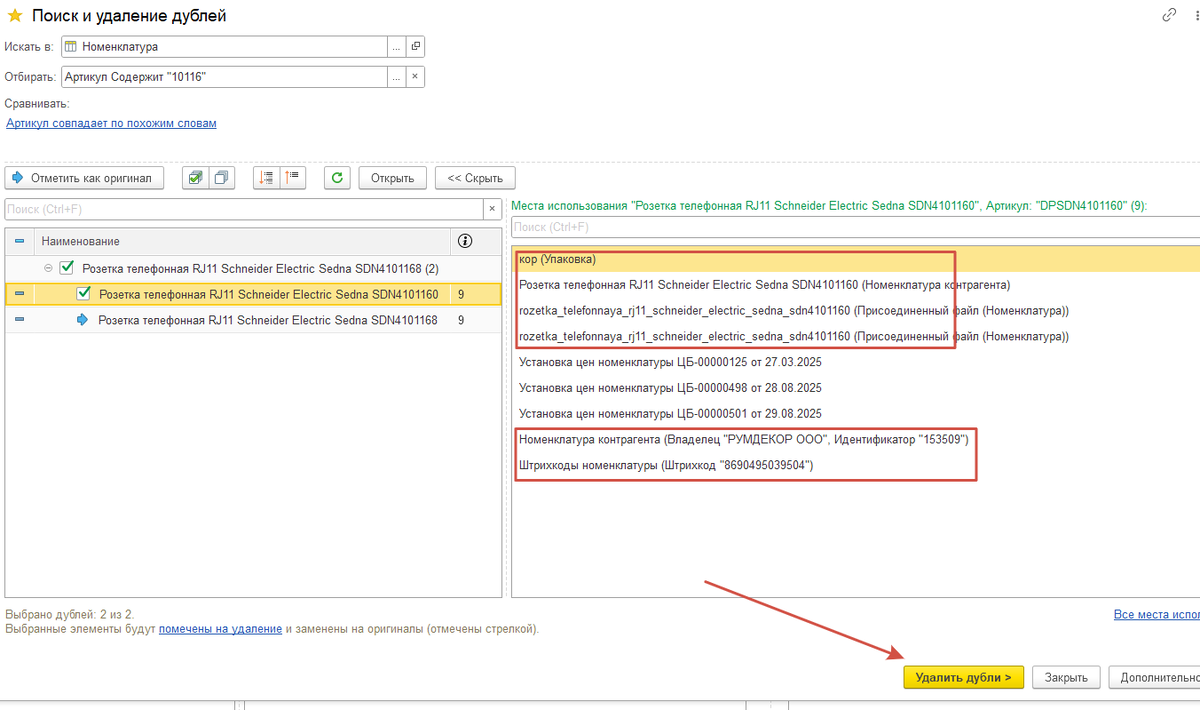Select row Номенклатура контрагента Владелец РУМДЕКОР ООО
The width and height of the screenshot is (1200, 710).
855,440
